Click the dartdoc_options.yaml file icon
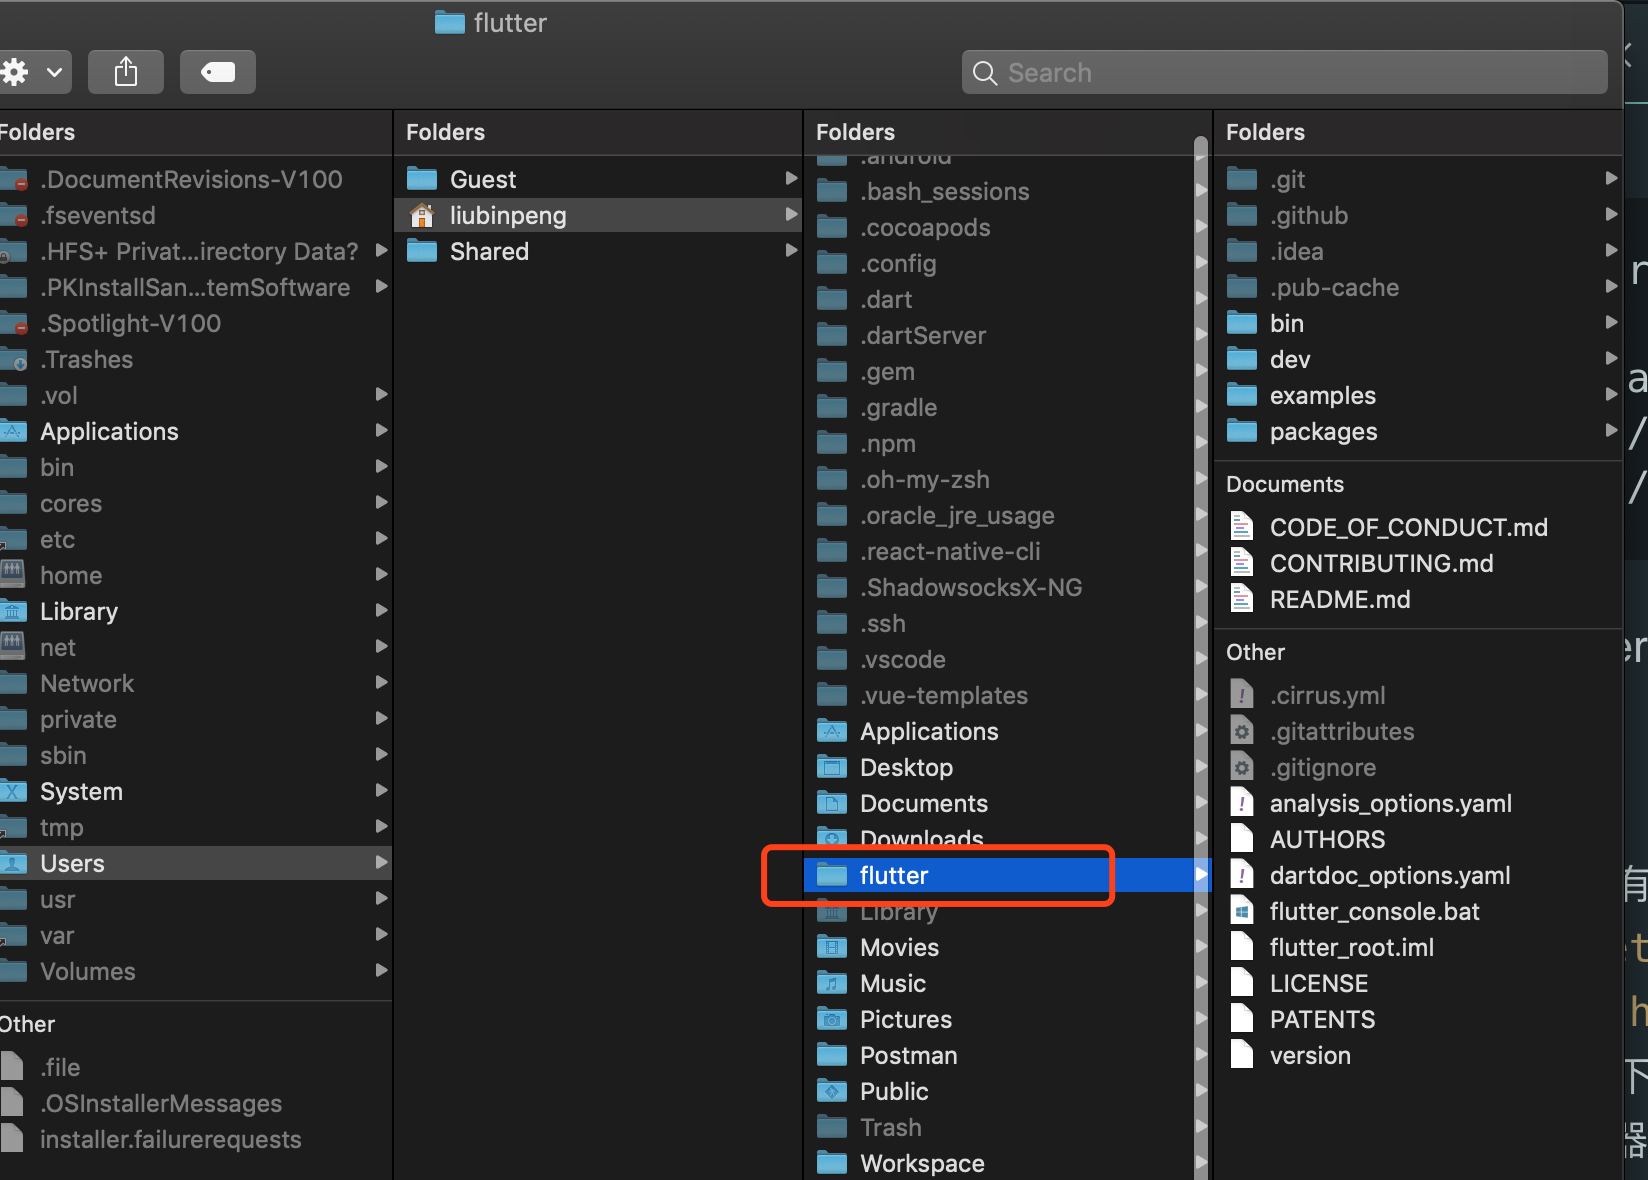Viewport: 1648px width, 1180px height. [1242, 875]
